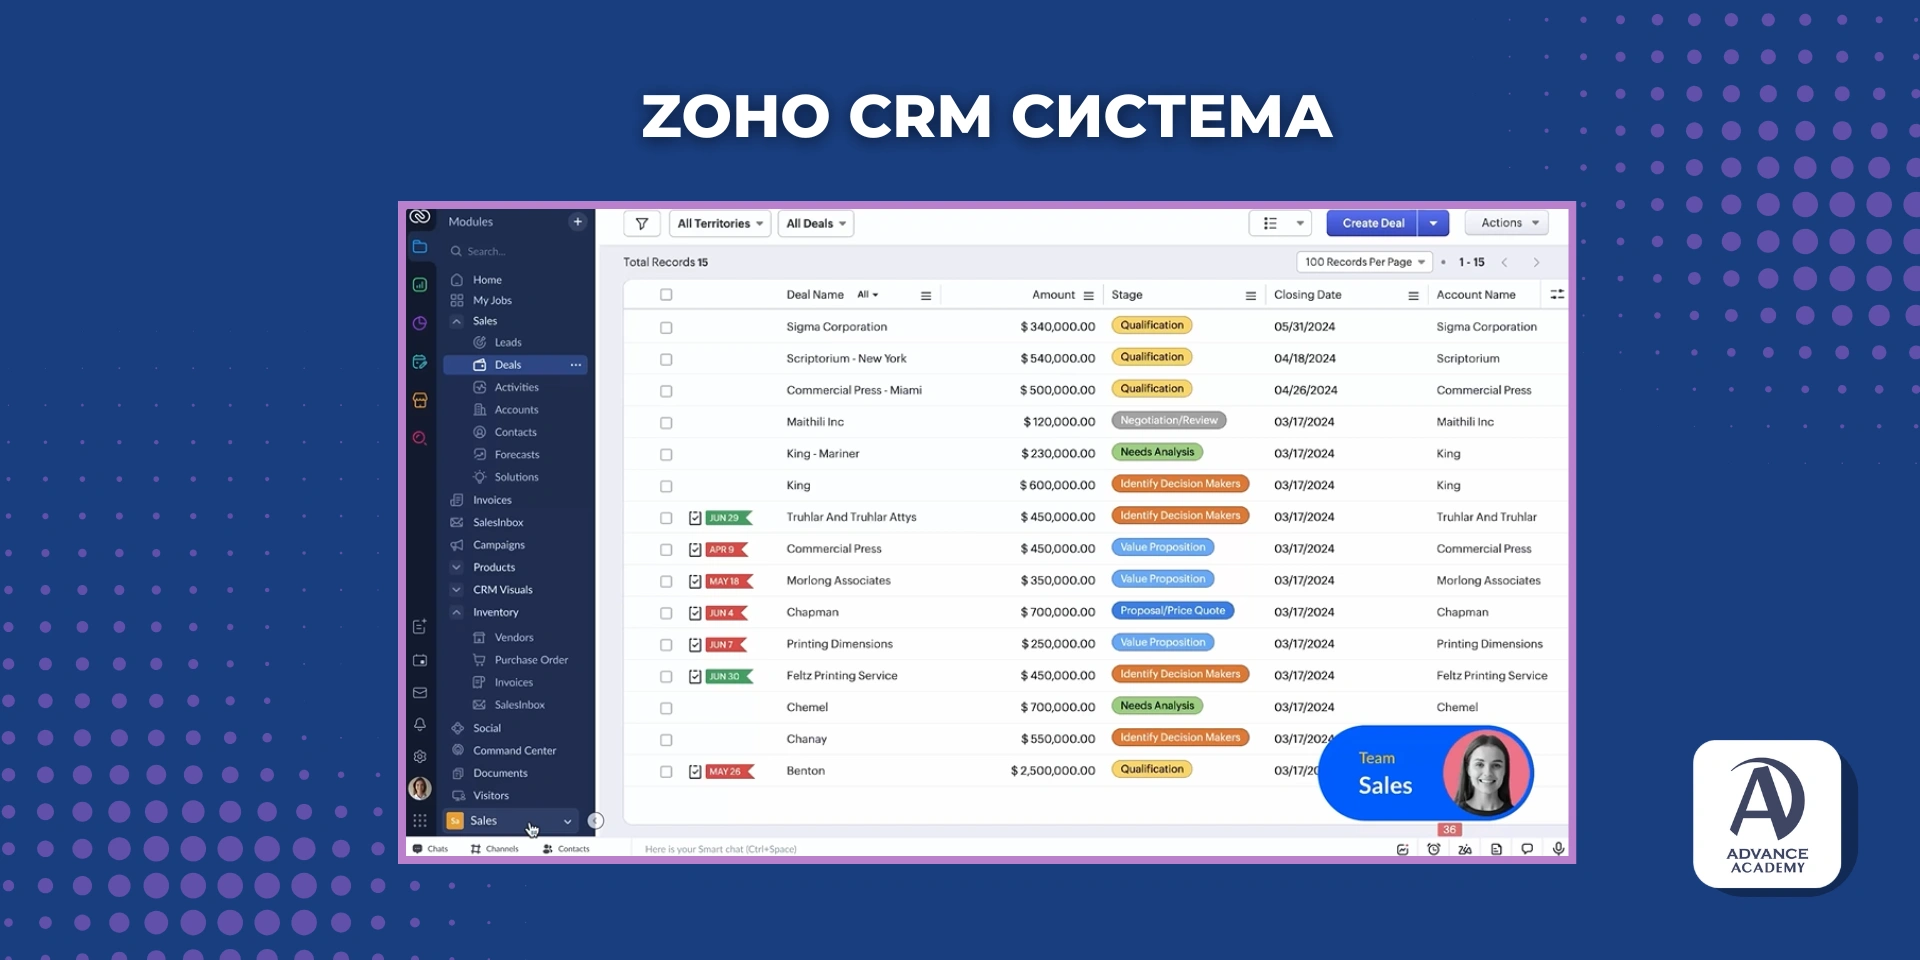
Task: Expand the CRM Visuals section
Action: pyautogui.click(x=457, y=590)
